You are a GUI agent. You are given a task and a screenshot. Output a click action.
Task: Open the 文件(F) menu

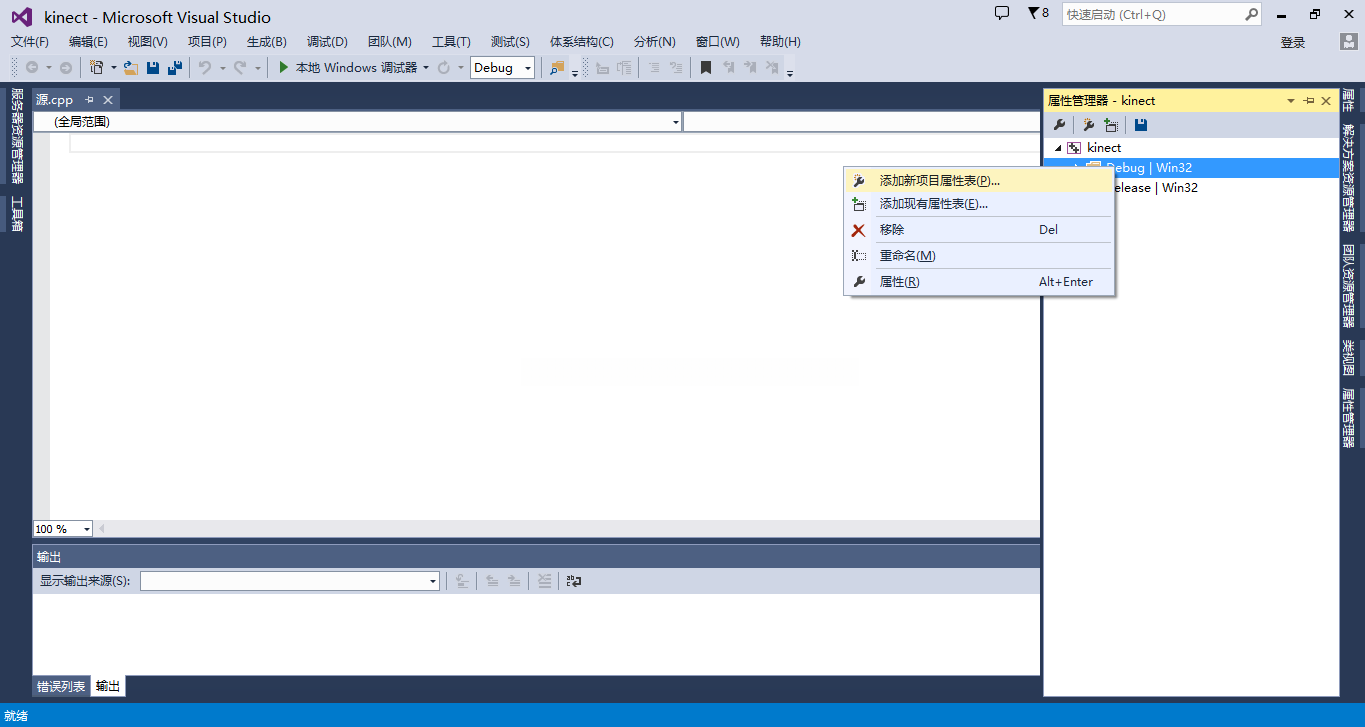[30, 42]
